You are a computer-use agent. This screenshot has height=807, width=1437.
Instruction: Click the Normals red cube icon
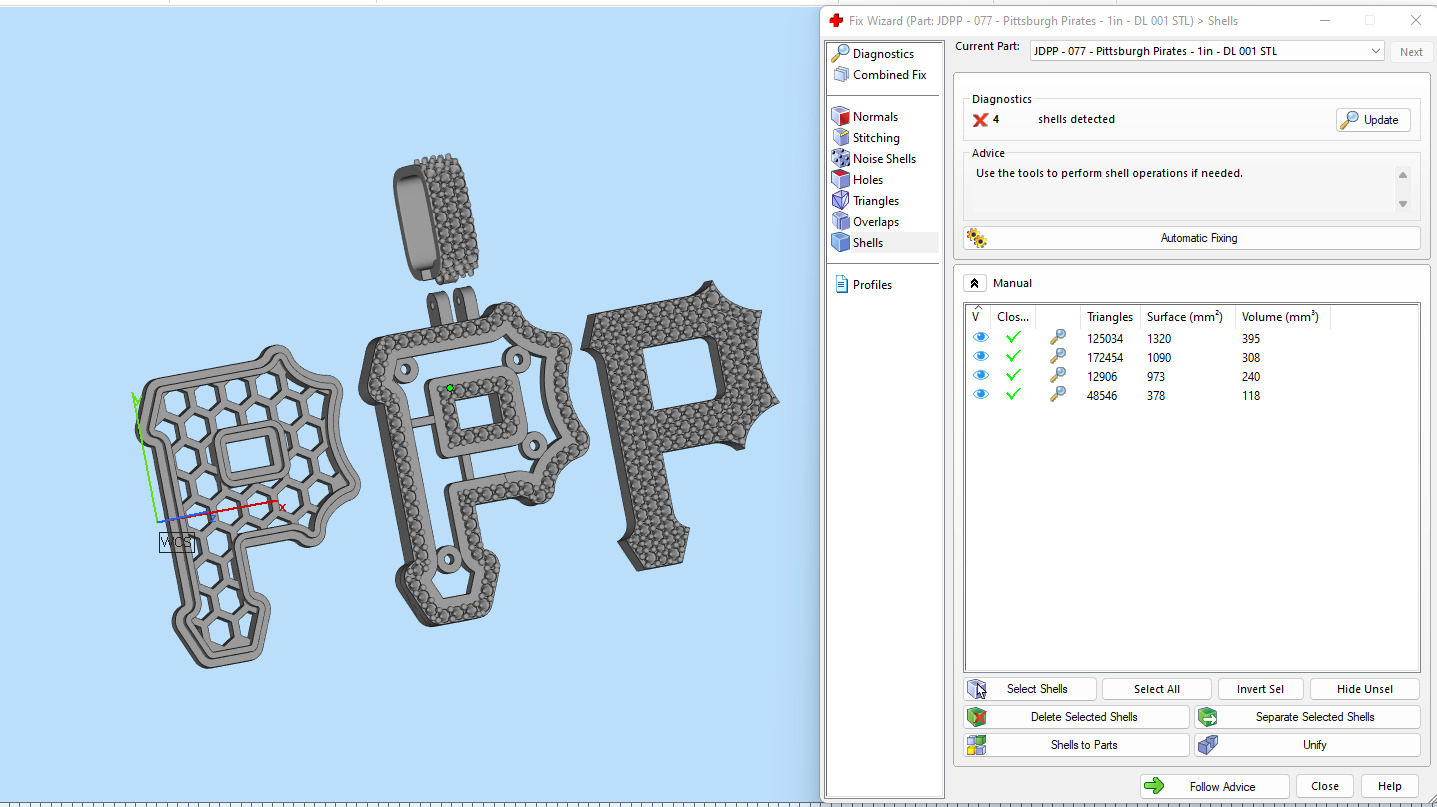click(x=840, y=117)
